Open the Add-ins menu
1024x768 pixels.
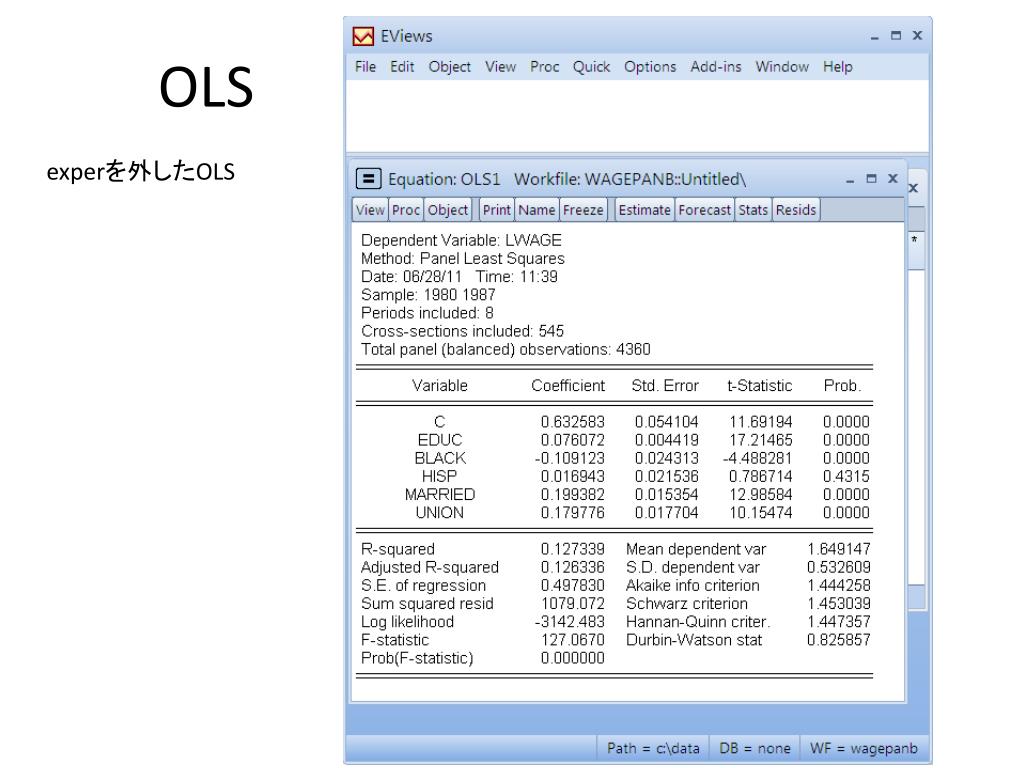point(716,67)
